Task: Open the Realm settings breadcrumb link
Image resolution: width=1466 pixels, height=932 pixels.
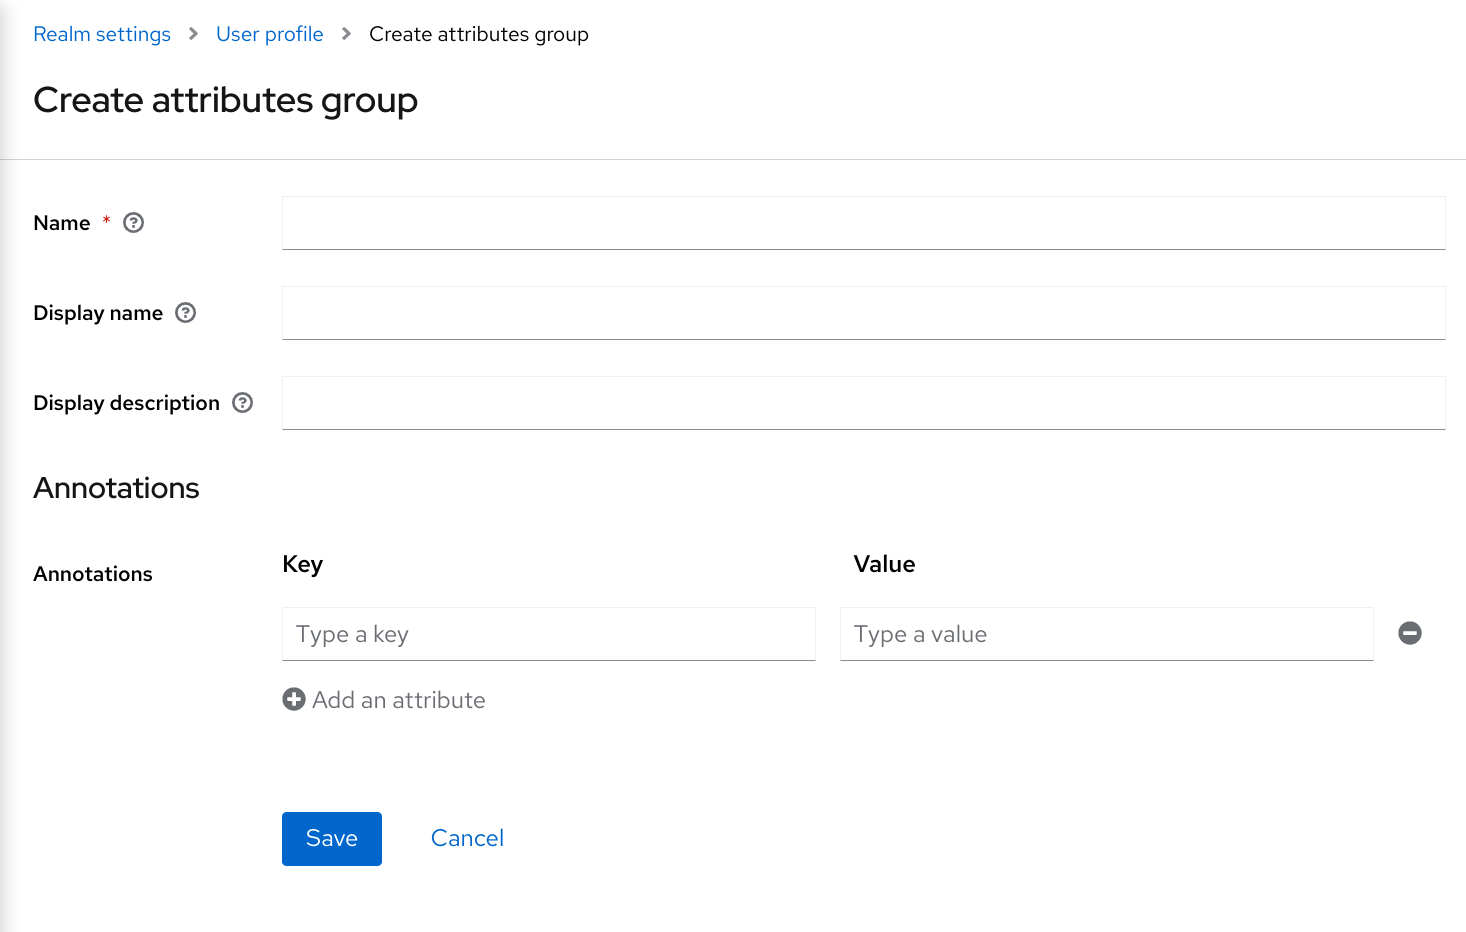Action: point(101,33)
